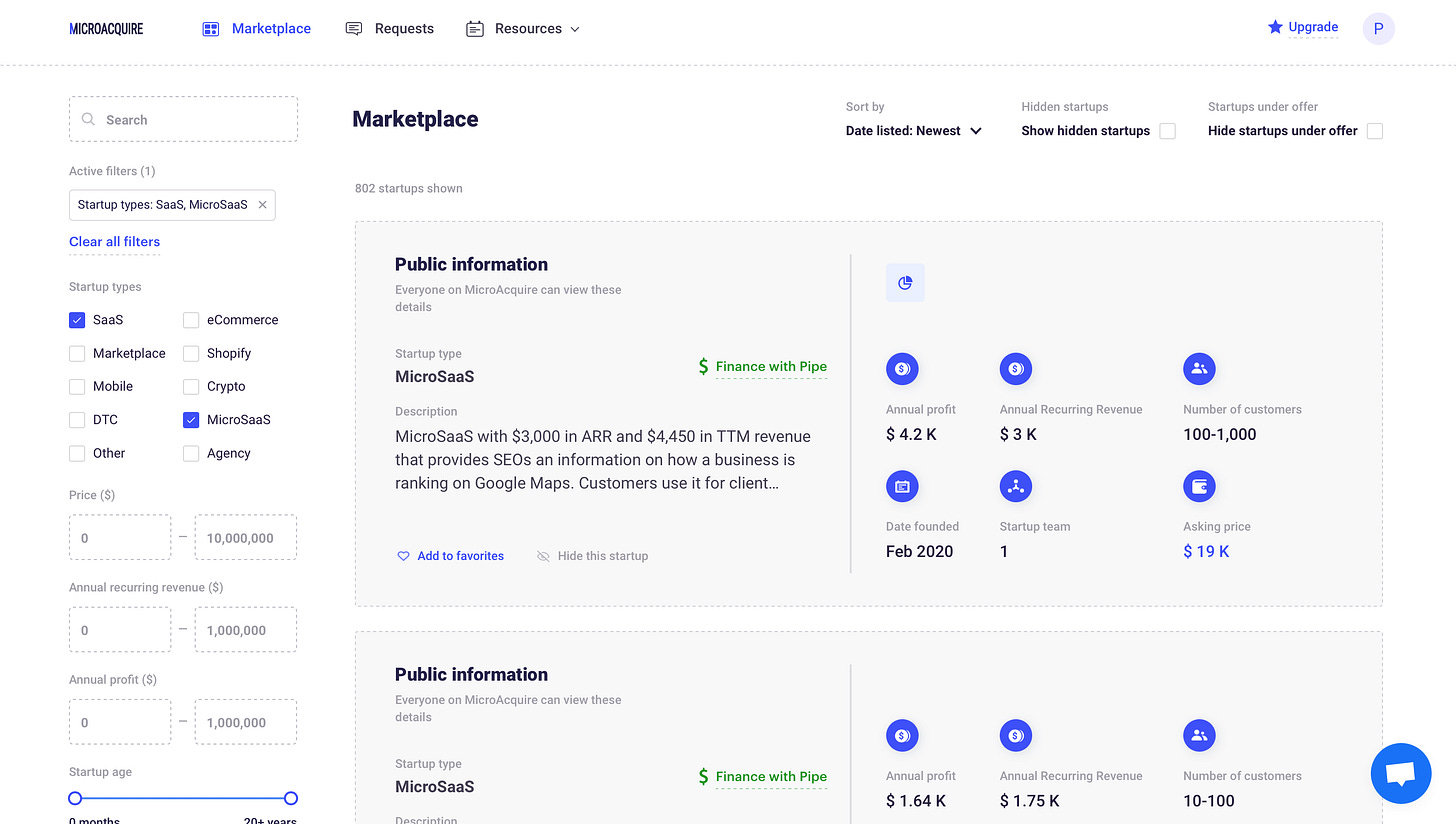Screen dimensions: 1456x824
Task: Expand the Resources menu chevron
Action: [575, 29]
